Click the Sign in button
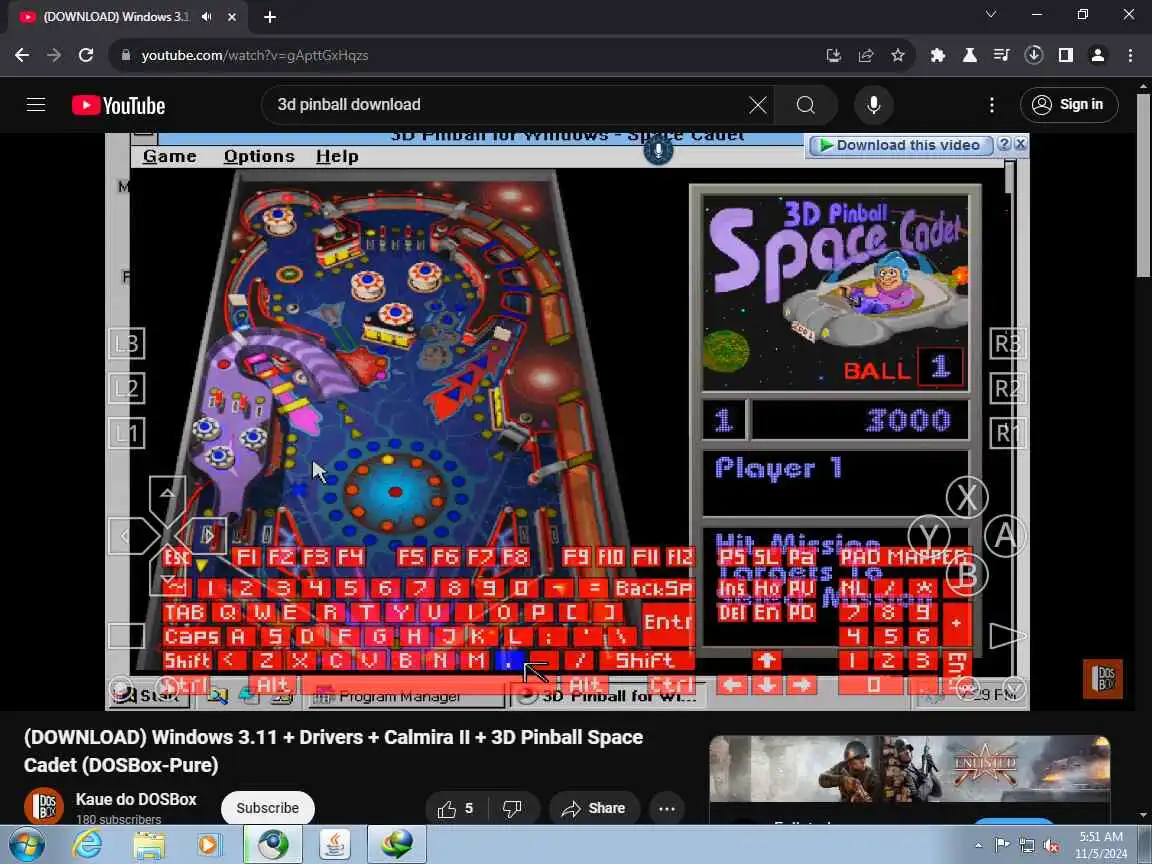Image resolution: width=1152 pixels, height=864 pixels. 1069,105
